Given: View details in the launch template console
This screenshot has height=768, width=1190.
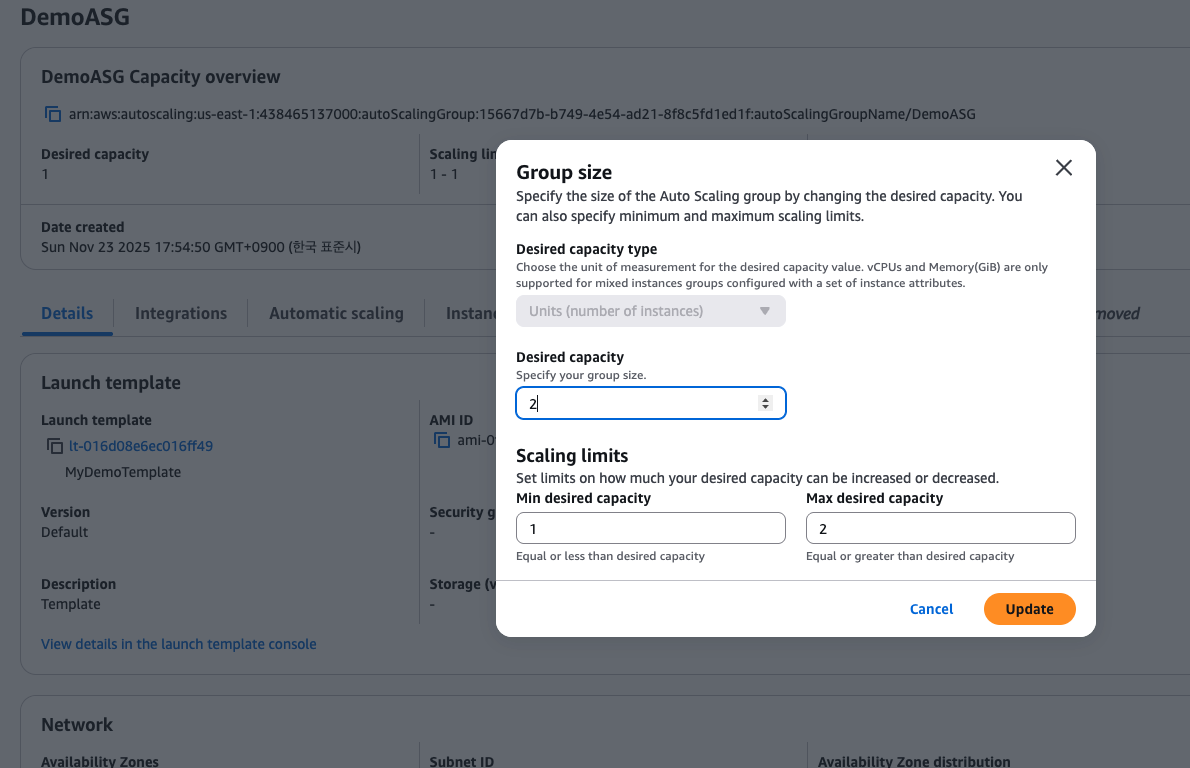Looking at the screenshot, I should point(178,644).
